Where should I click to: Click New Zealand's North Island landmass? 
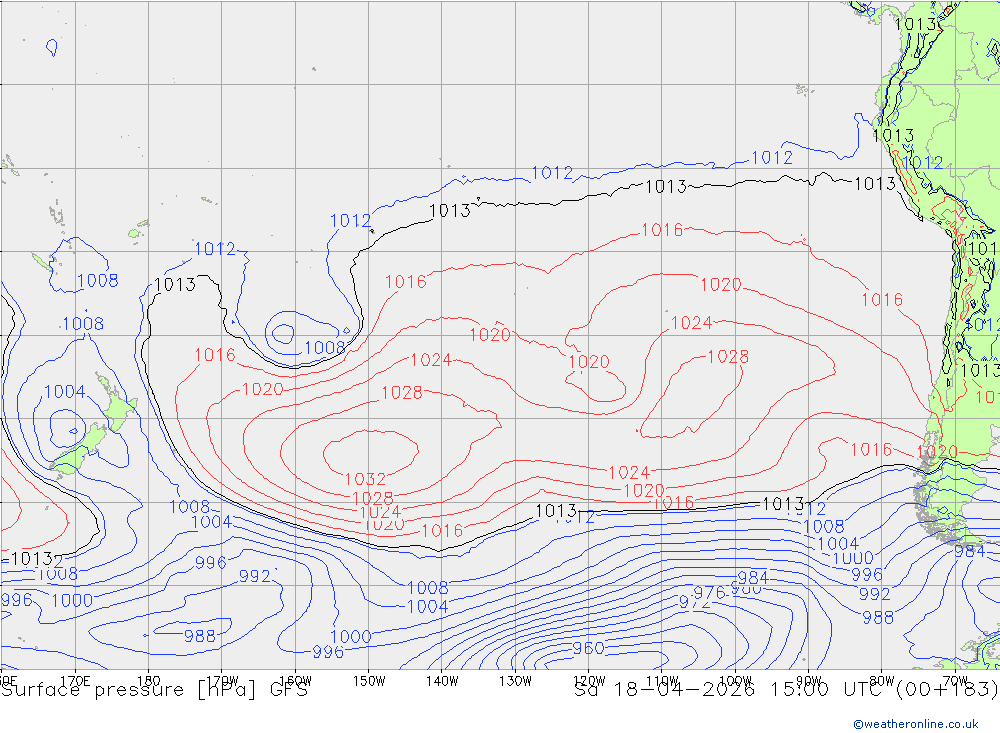(x=119, y=410)
